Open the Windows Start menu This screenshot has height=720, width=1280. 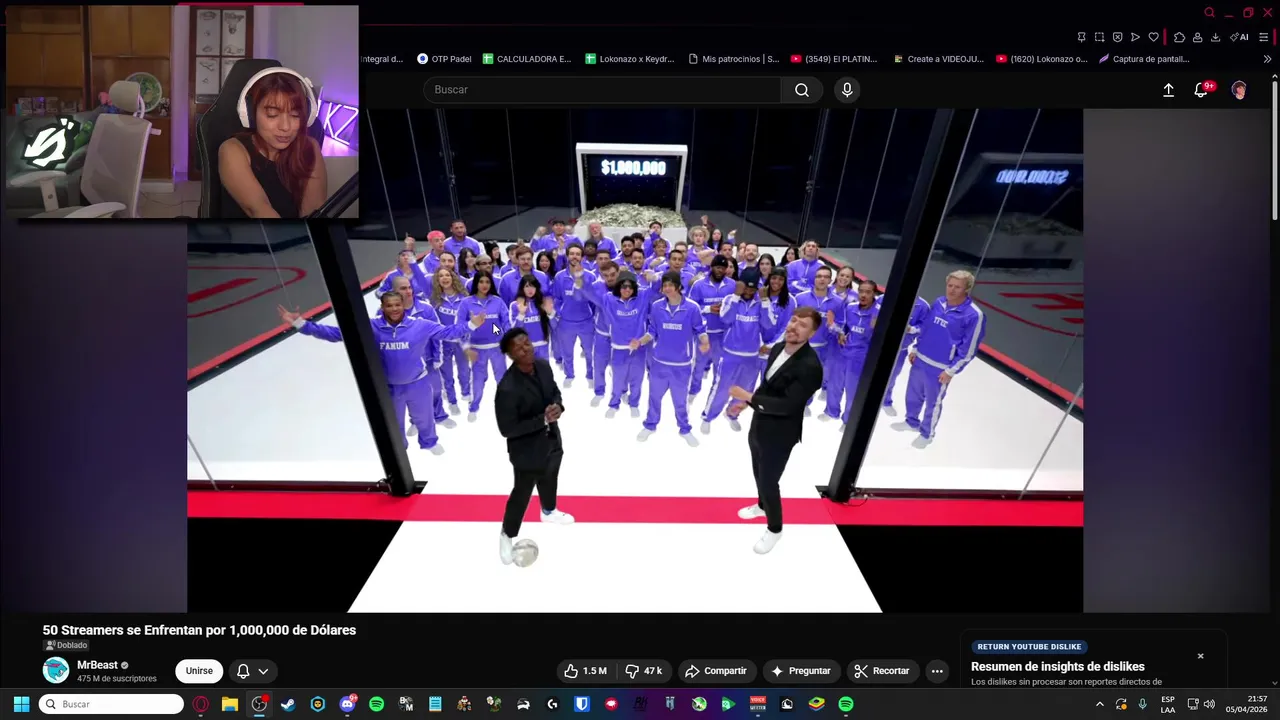tap(21, 704)
